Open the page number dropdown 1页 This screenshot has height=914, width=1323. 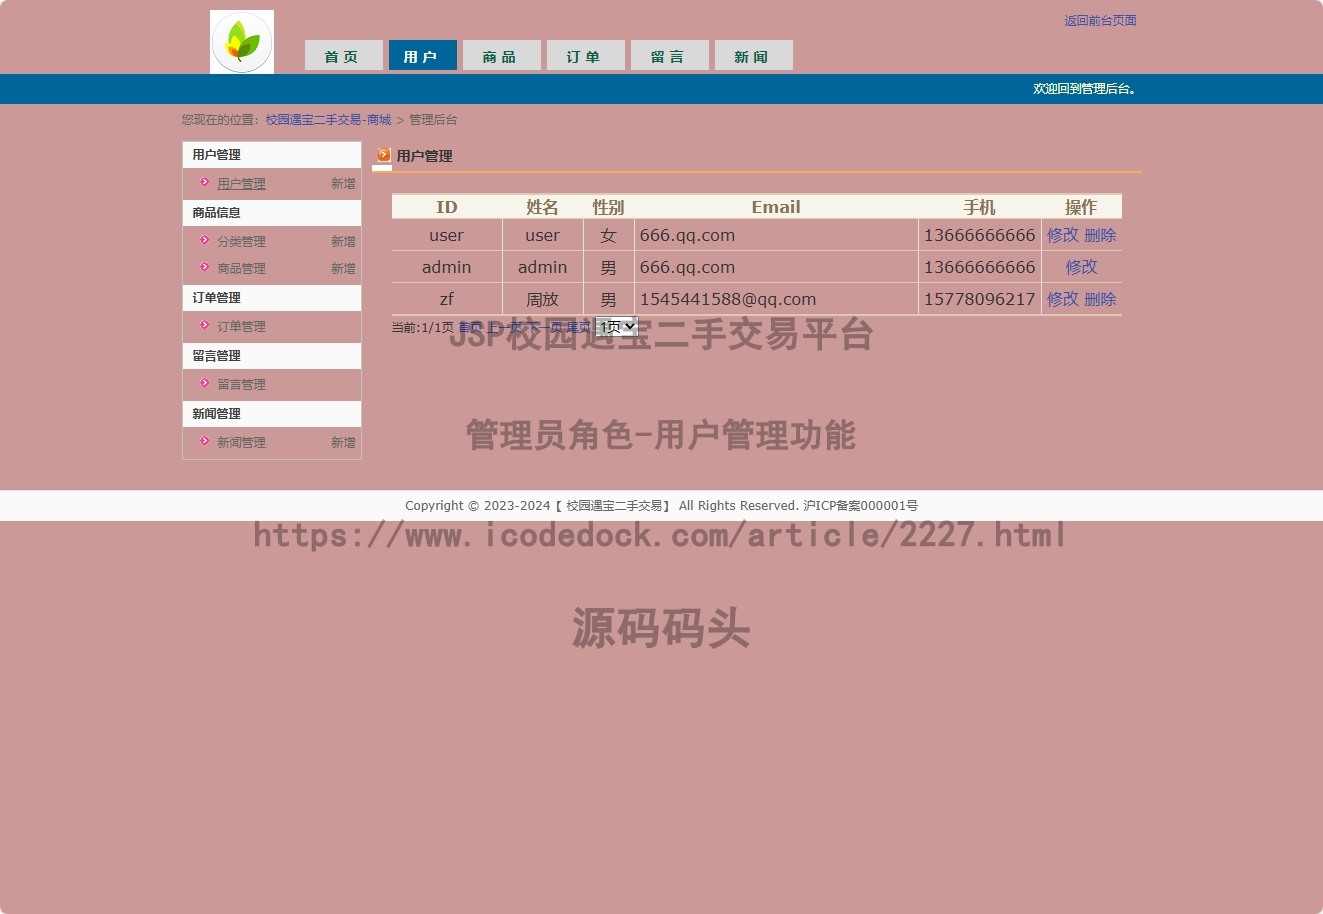coord(616,327)
